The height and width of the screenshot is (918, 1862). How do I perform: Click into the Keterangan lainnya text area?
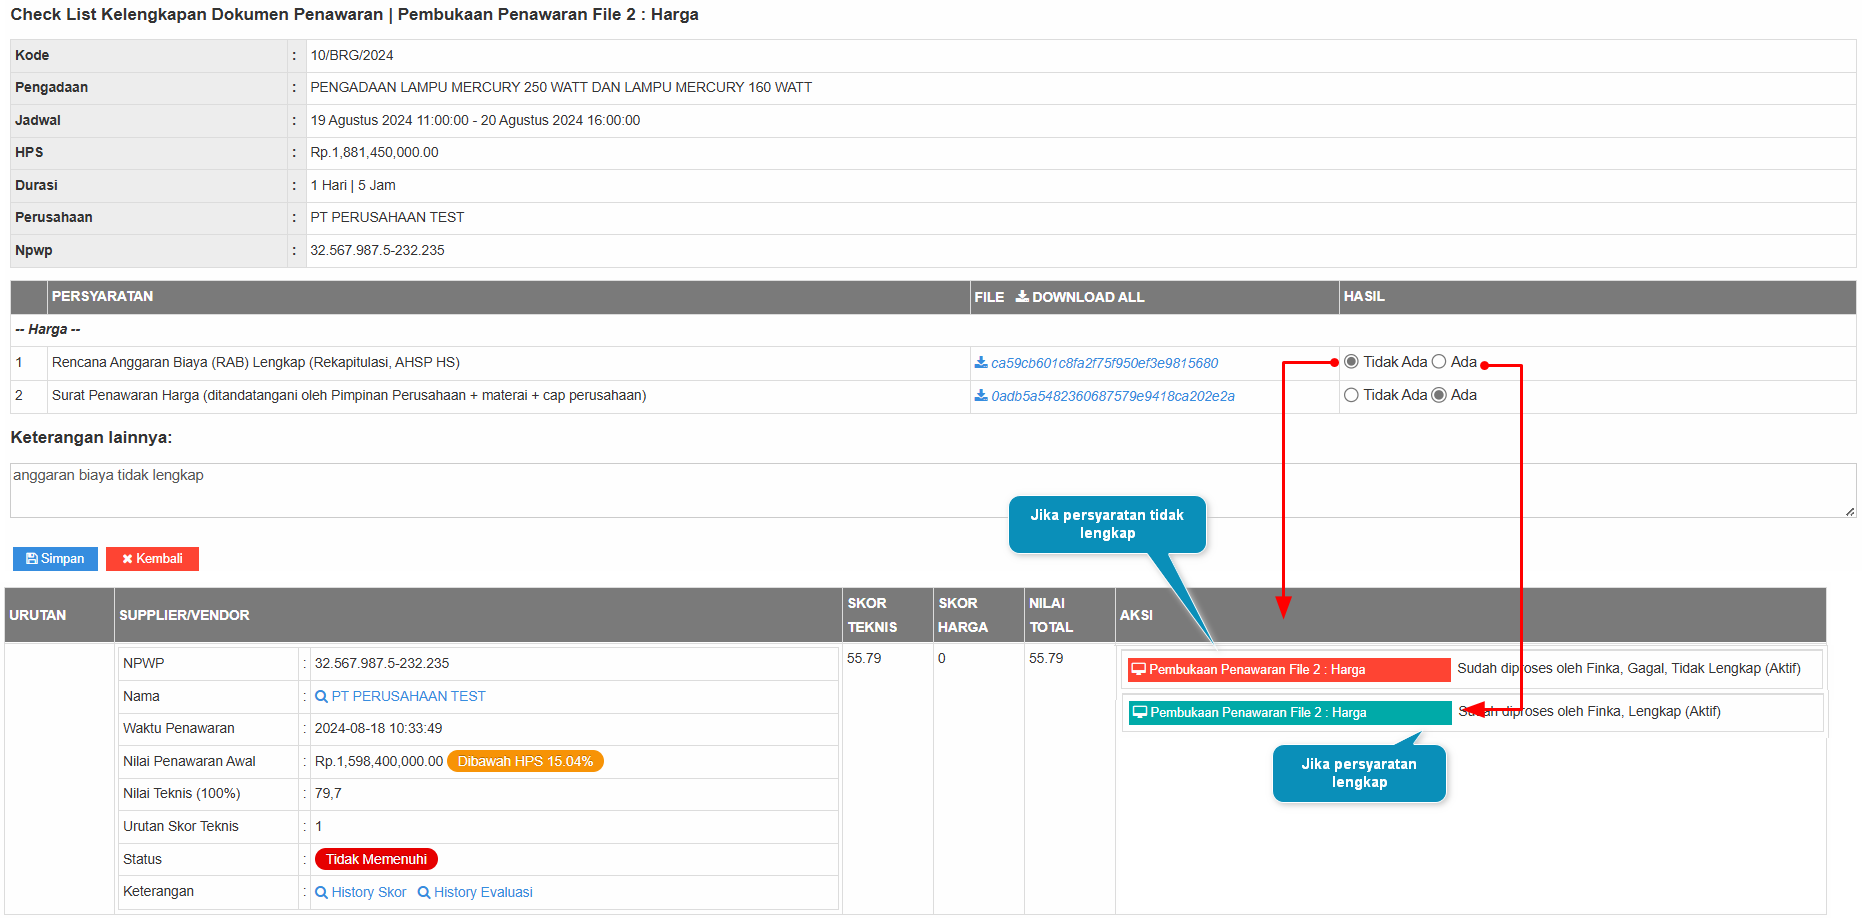click(x=900, y=490)
